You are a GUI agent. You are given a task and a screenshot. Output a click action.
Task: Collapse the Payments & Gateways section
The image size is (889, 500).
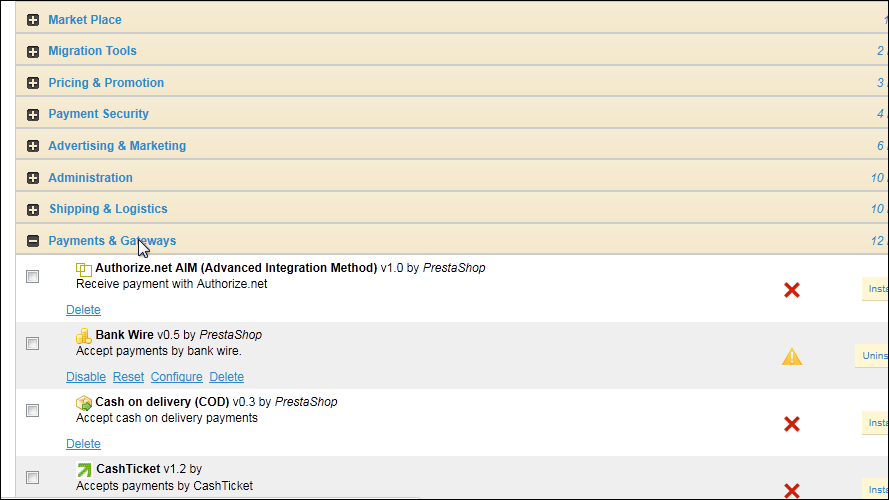pos(33,241)
